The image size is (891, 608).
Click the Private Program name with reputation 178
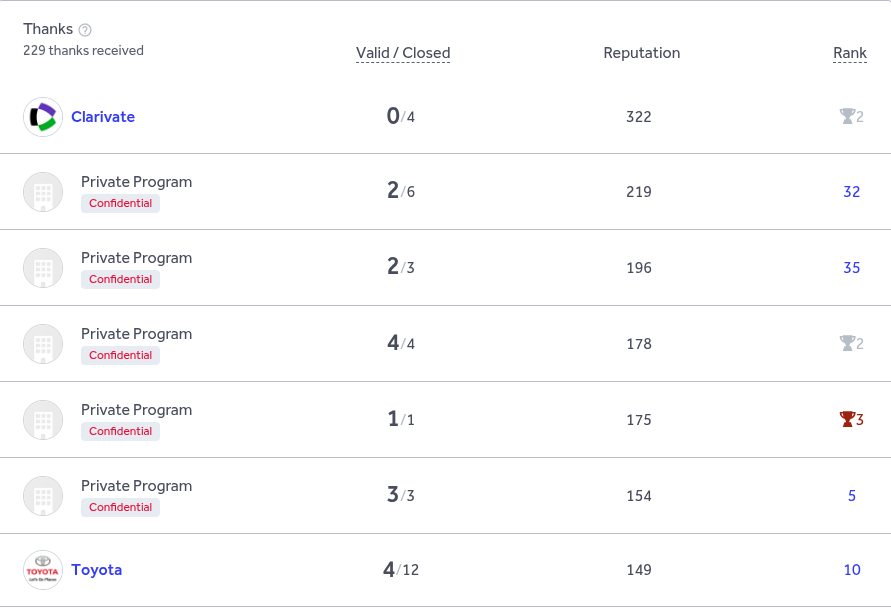tap(136, 334)
